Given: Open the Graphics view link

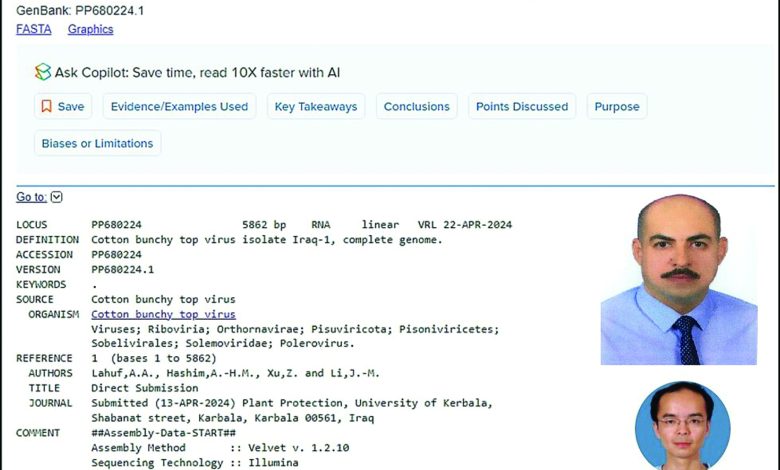Looking at the screenshot, I should [90, 29].
